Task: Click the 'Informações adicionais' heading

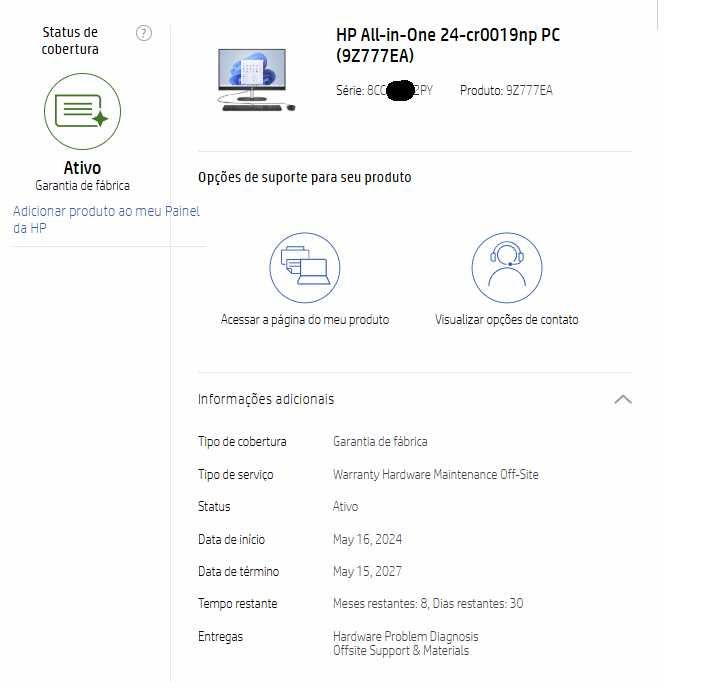Action: (266, 399)
